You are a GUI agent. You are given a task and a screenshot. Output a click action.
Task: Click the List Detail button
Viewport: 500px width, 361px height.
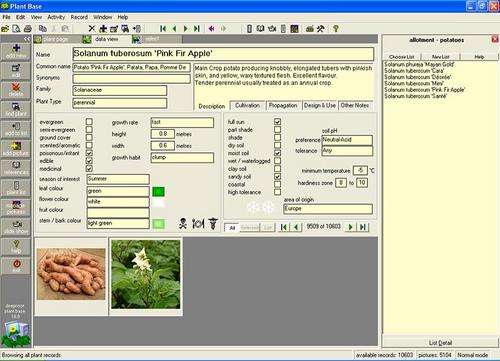click(x=440, y=343)
